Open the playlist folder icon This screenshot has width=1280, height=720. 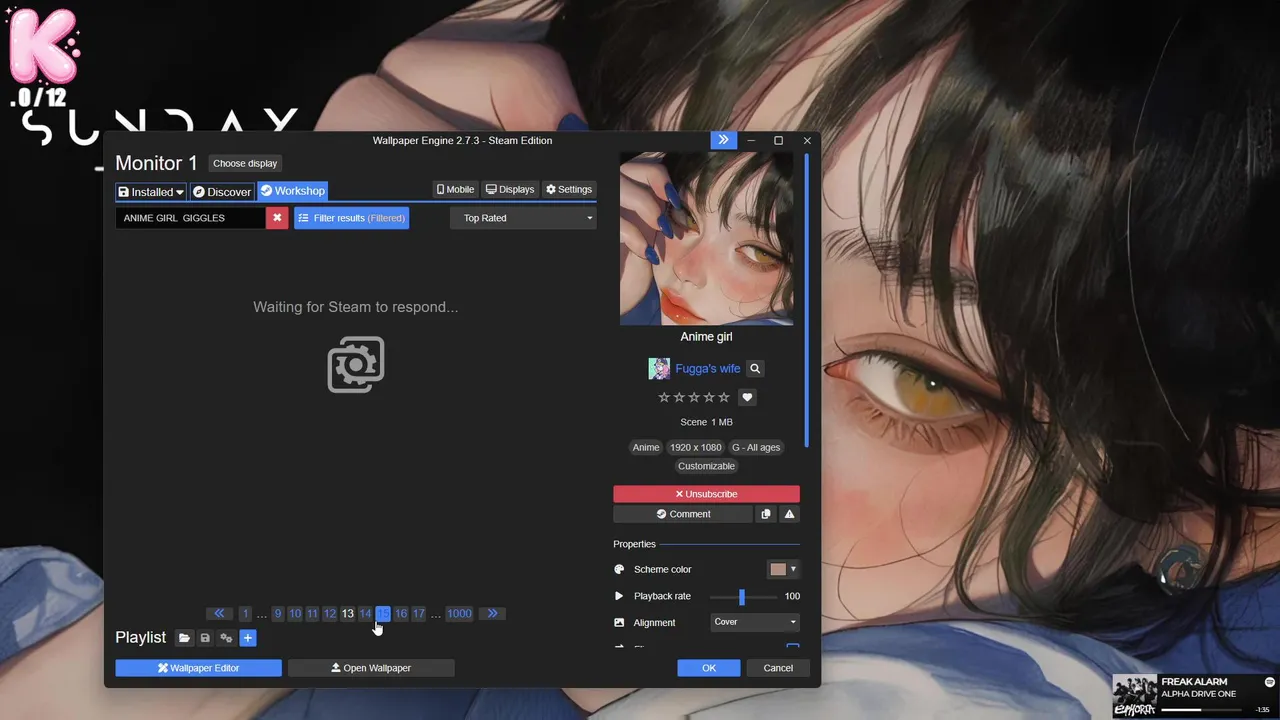pos(184,638)
